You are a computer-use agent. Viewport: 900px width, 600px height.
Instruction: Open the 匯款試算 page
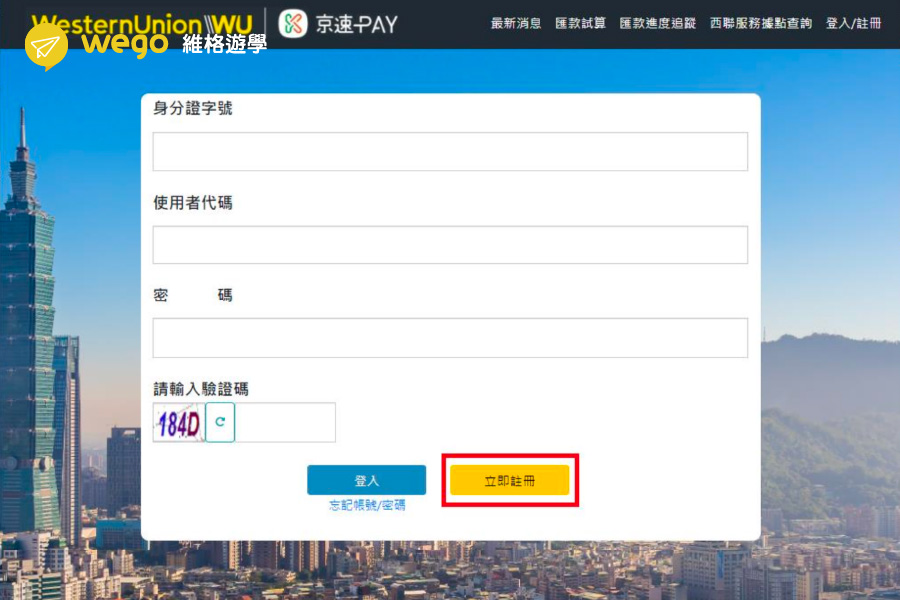click(580, 23)
